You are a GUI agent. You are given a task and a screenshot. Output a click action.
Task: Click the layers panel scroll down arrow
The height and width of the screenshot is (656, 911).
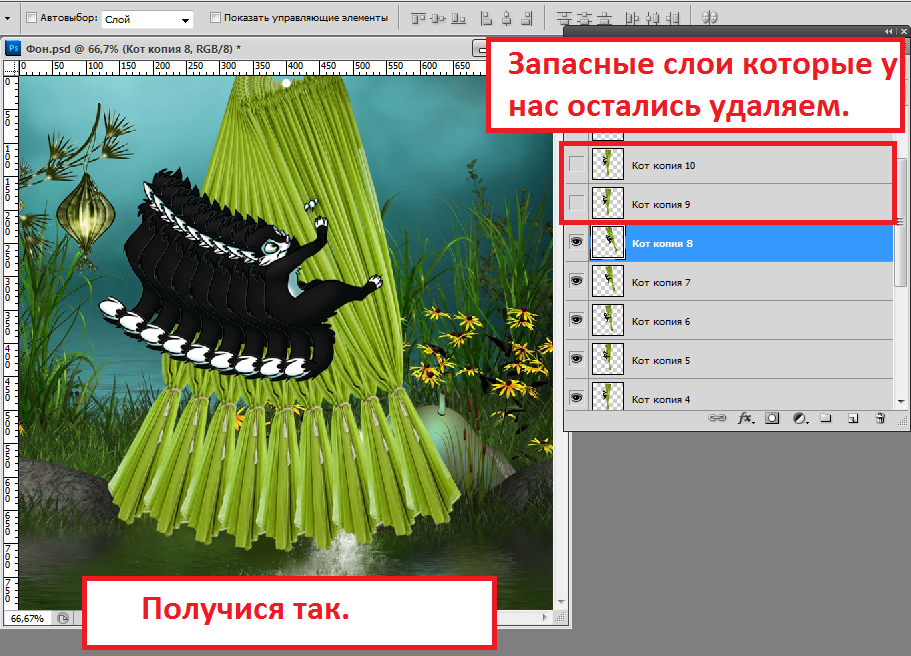901,401
